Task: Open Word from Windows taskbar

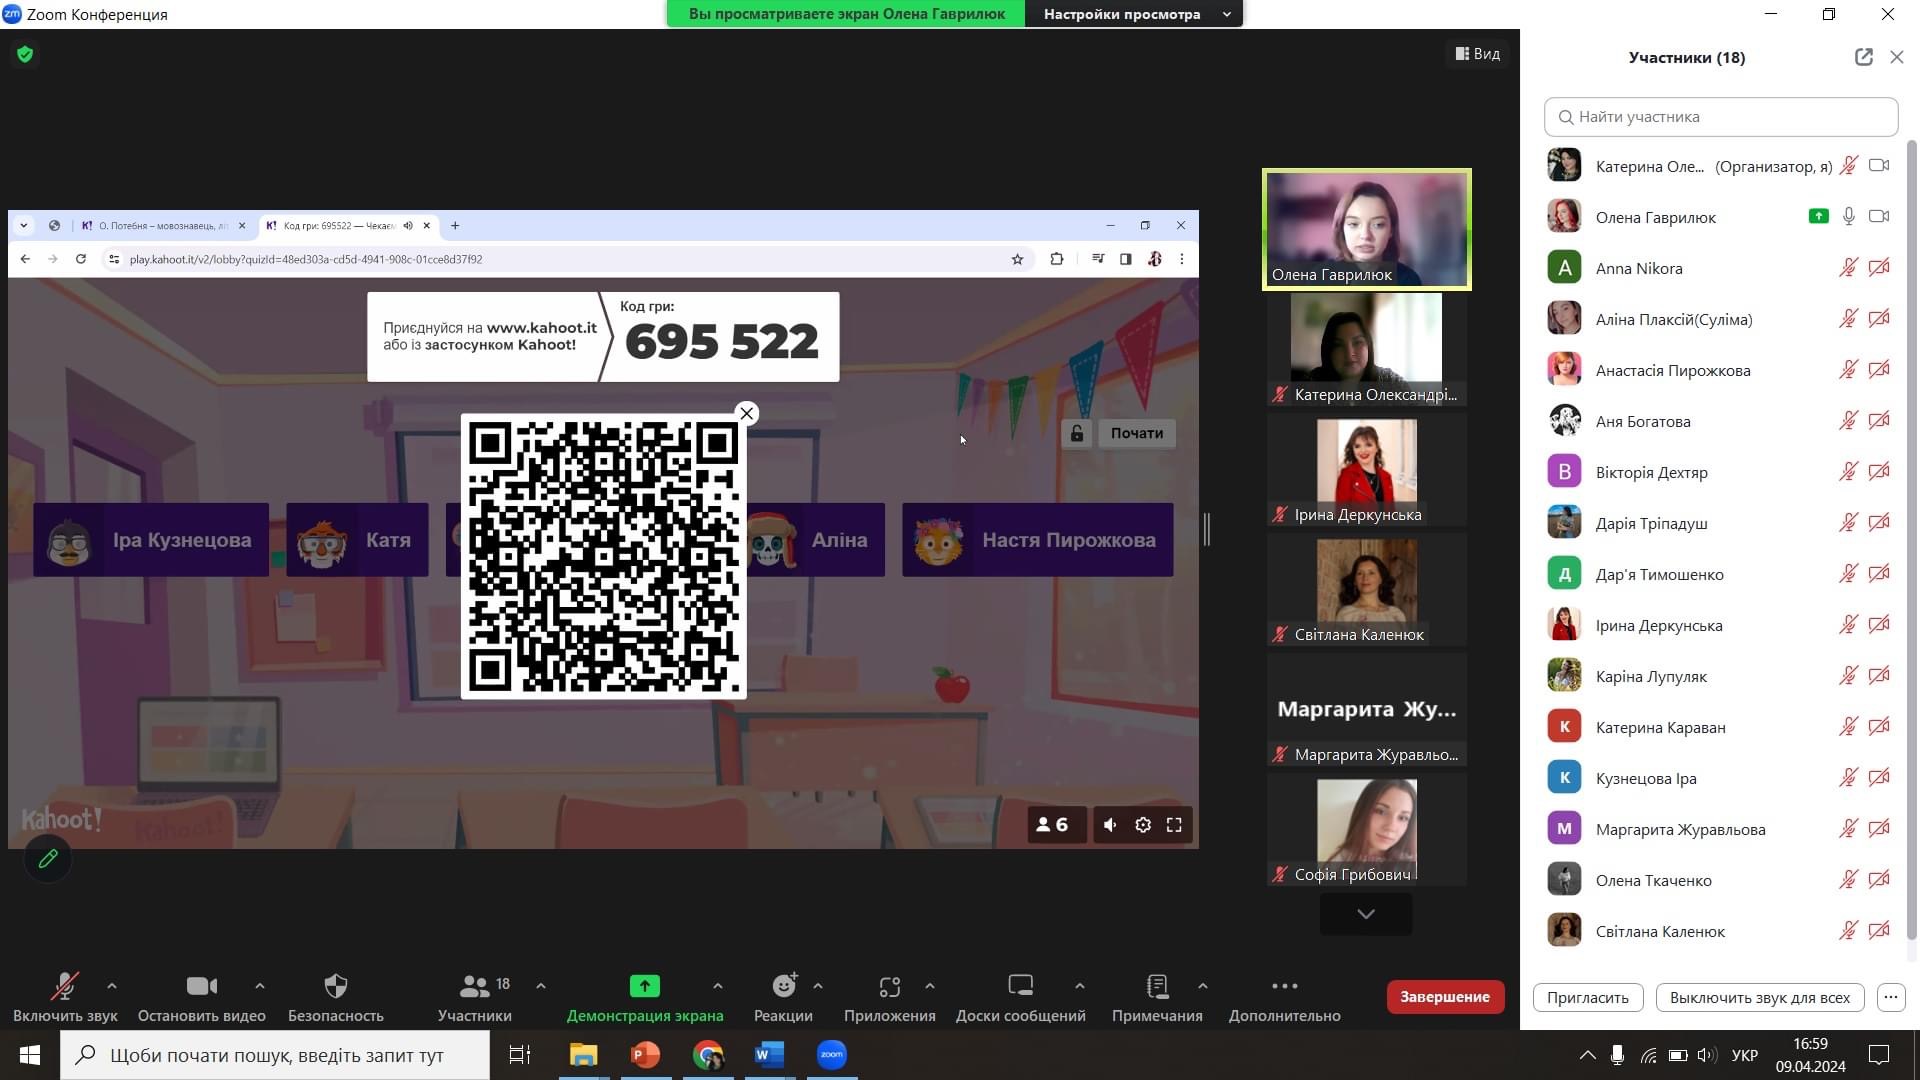Action: (x=769, y=1055)
